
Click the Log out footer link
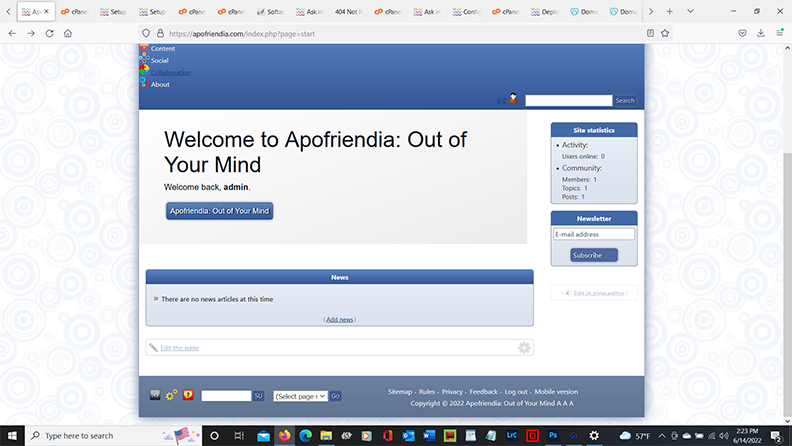click(x=516, y=391)
